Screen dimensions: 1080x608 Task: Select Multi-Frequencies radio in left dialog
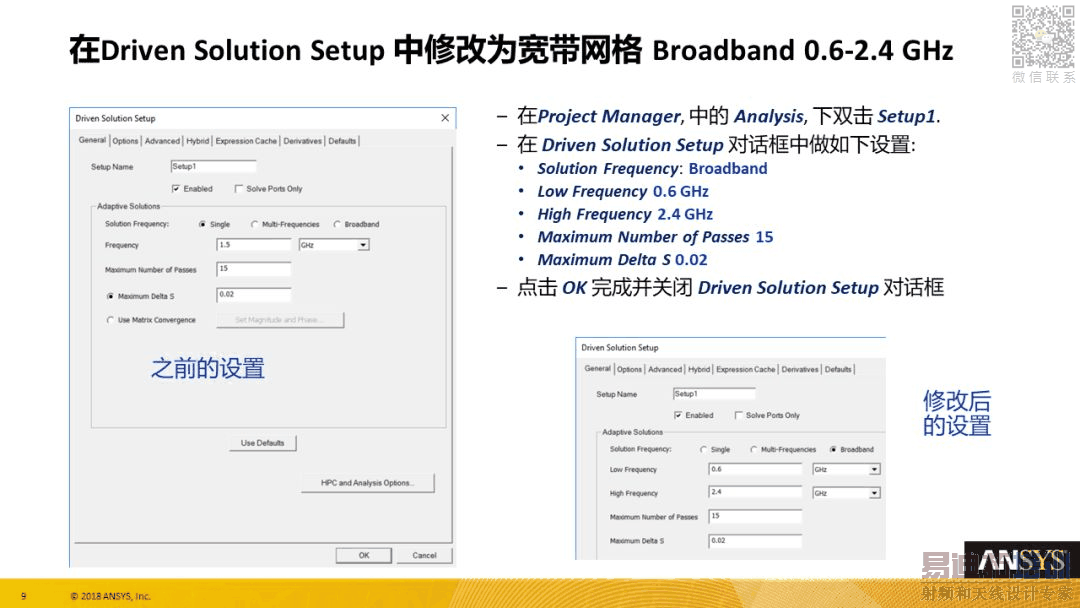click(254, 224)
